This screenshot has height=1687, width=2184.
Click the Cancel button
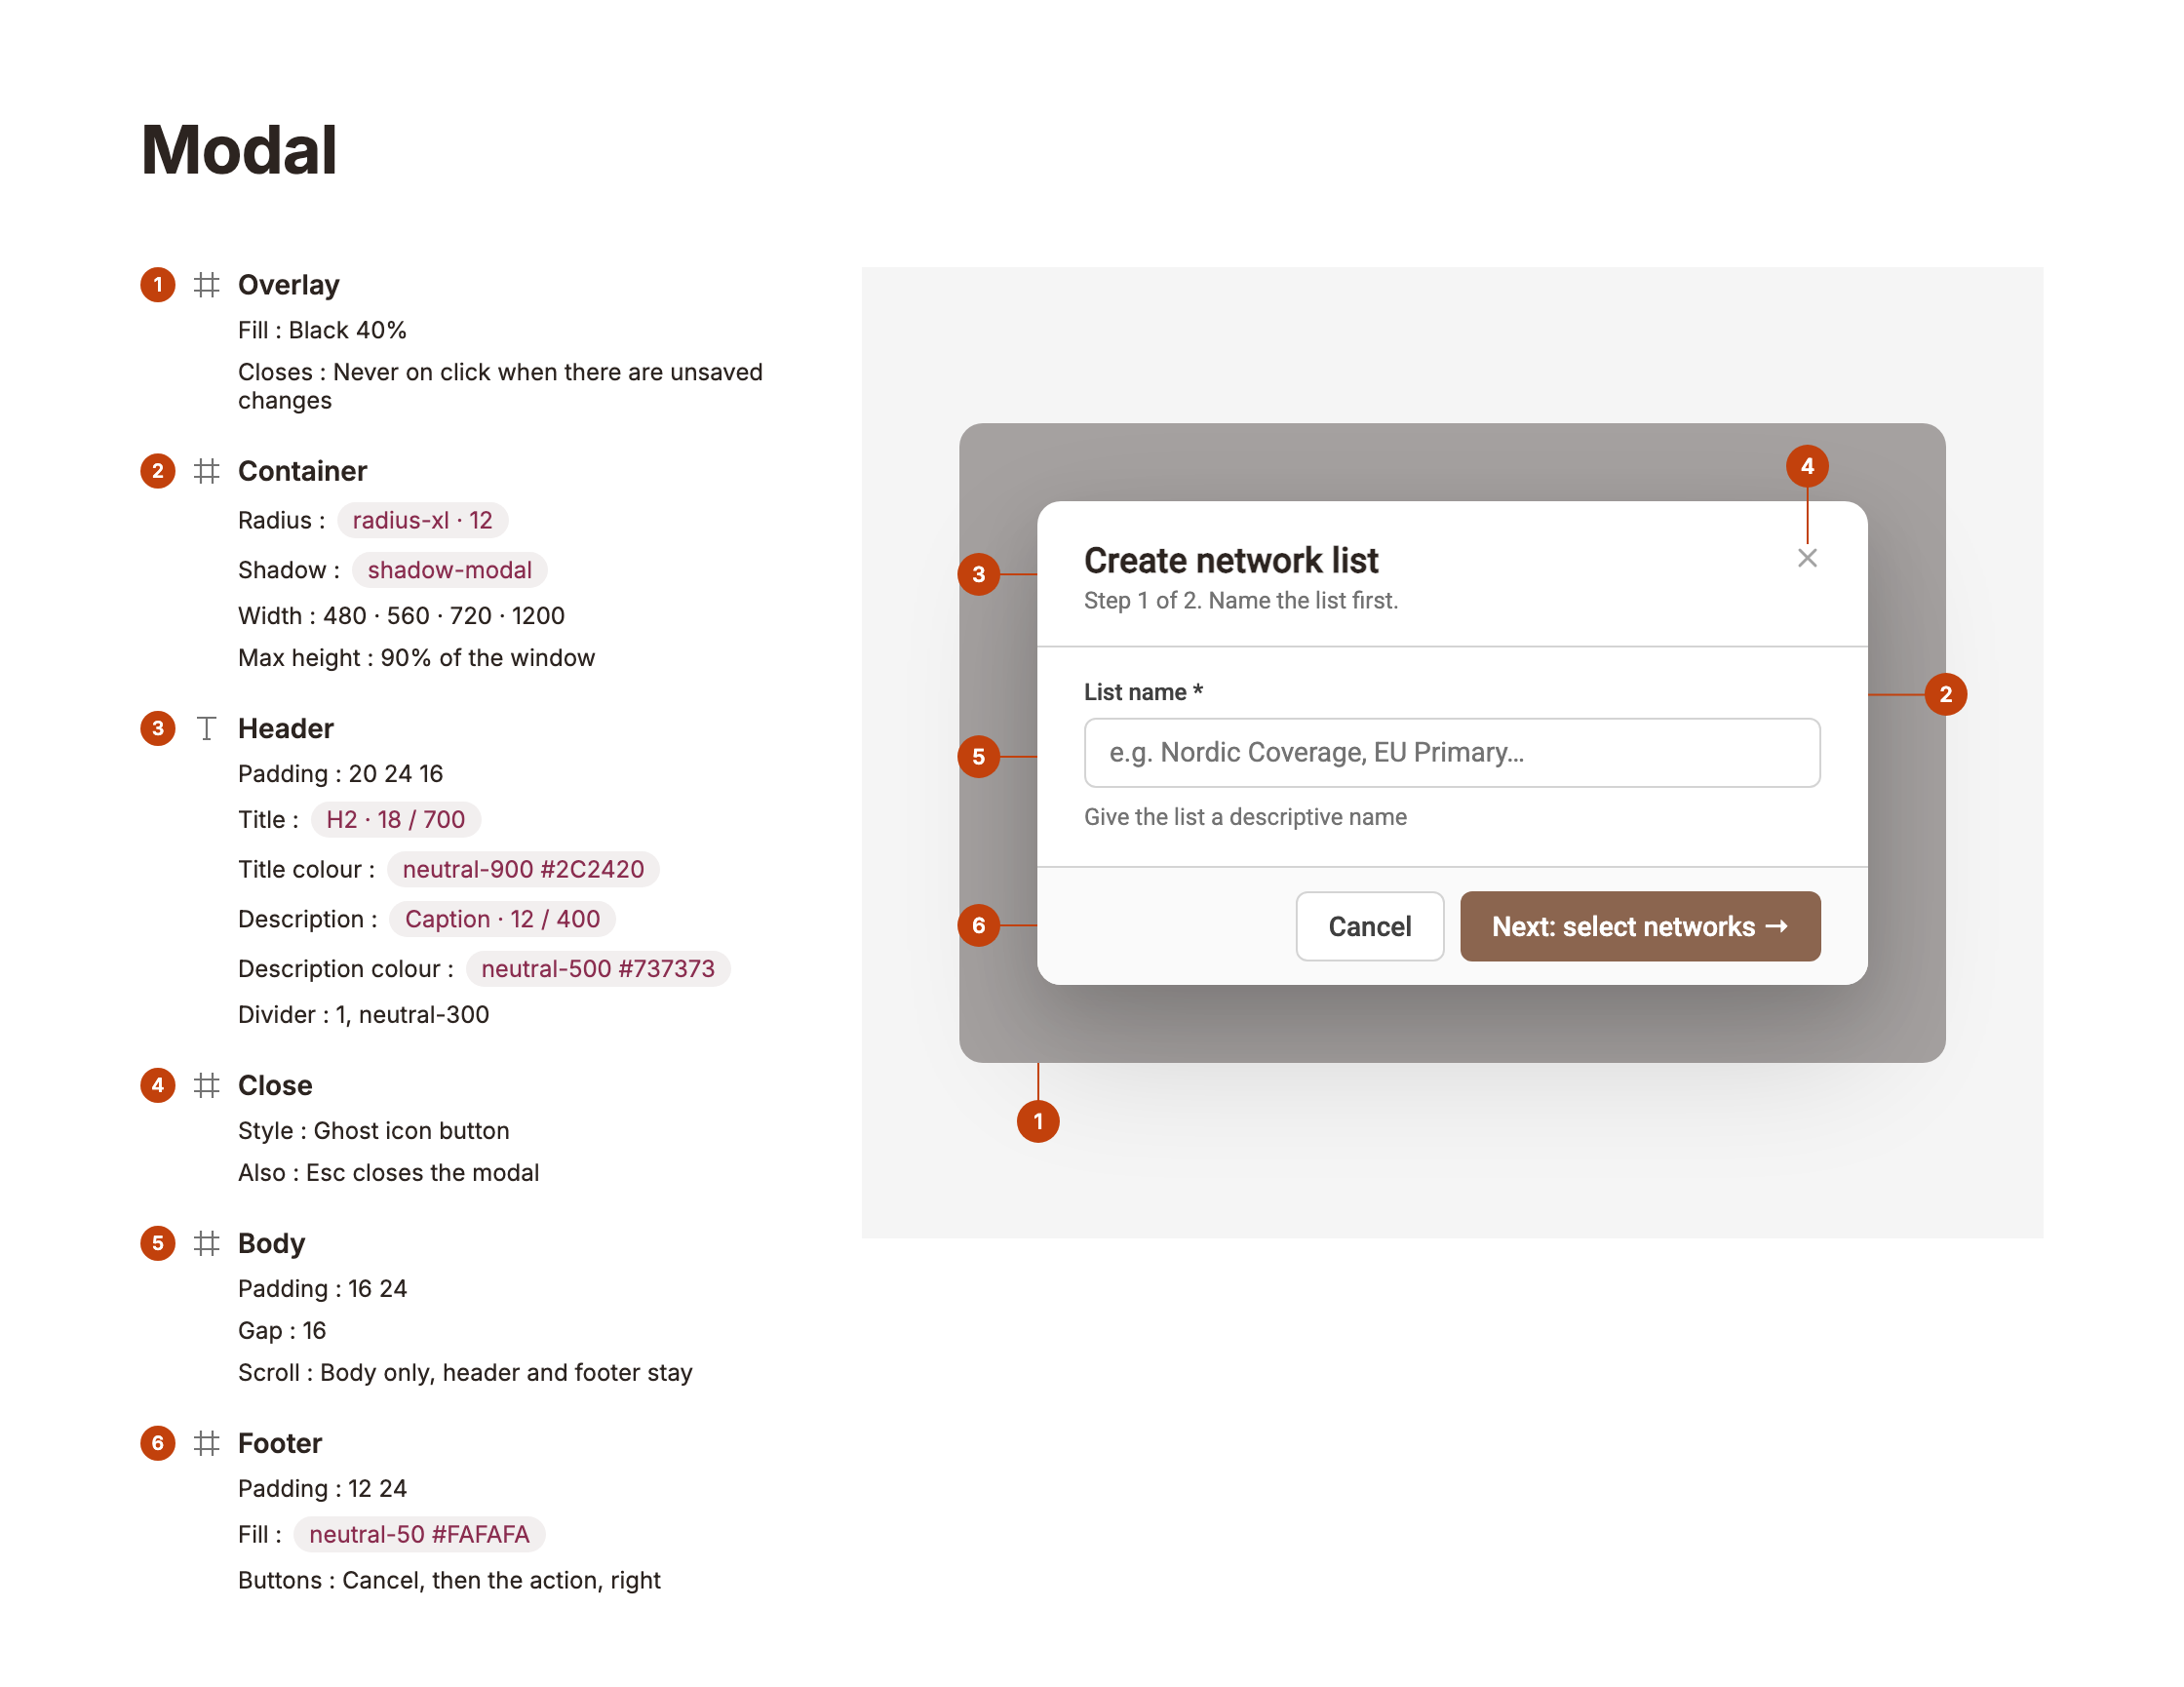pos(1369,926)
